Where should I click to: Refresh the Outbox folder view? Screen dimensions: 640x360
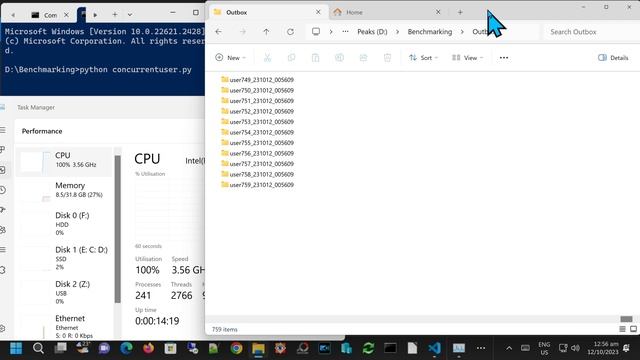click(x=290, y=31)
